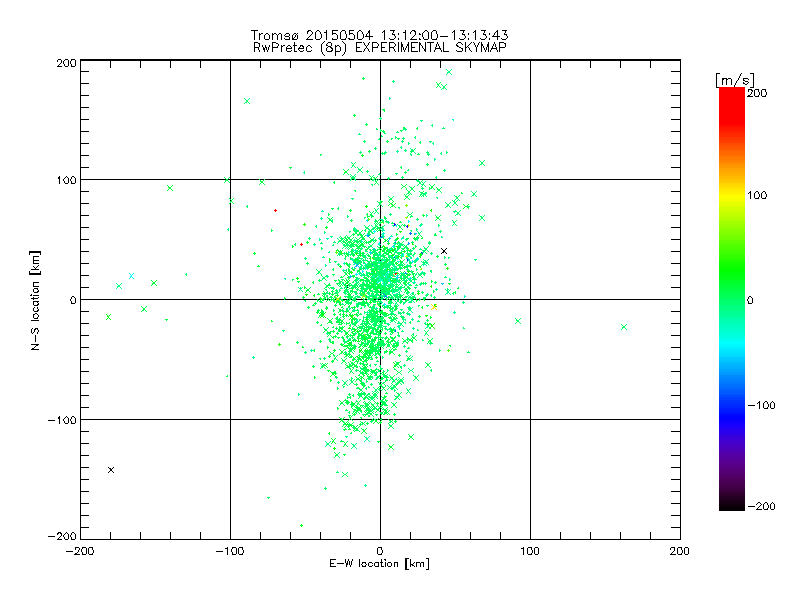800x600 pixels.
Task: Click the '[m/s]' colorbar unit label
Action: coord(735,80)
